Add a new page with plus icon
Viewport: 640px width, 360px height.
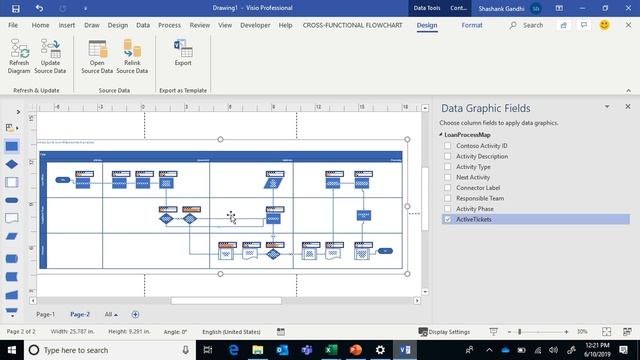(135, 314)
